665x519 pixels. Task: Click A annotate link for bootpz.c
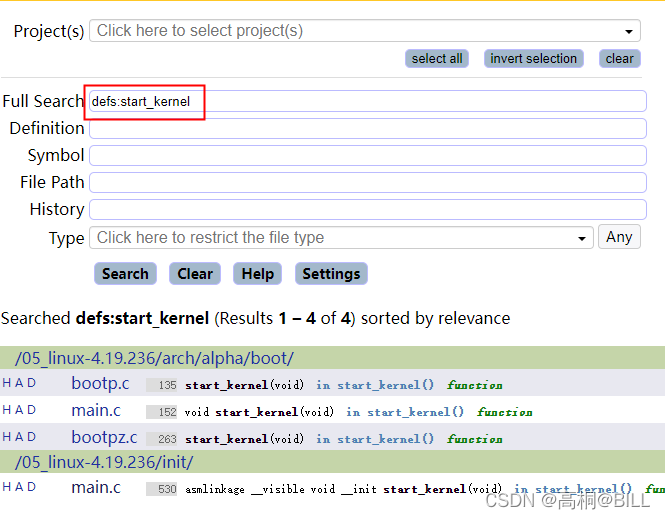click(x=19, y=437)
